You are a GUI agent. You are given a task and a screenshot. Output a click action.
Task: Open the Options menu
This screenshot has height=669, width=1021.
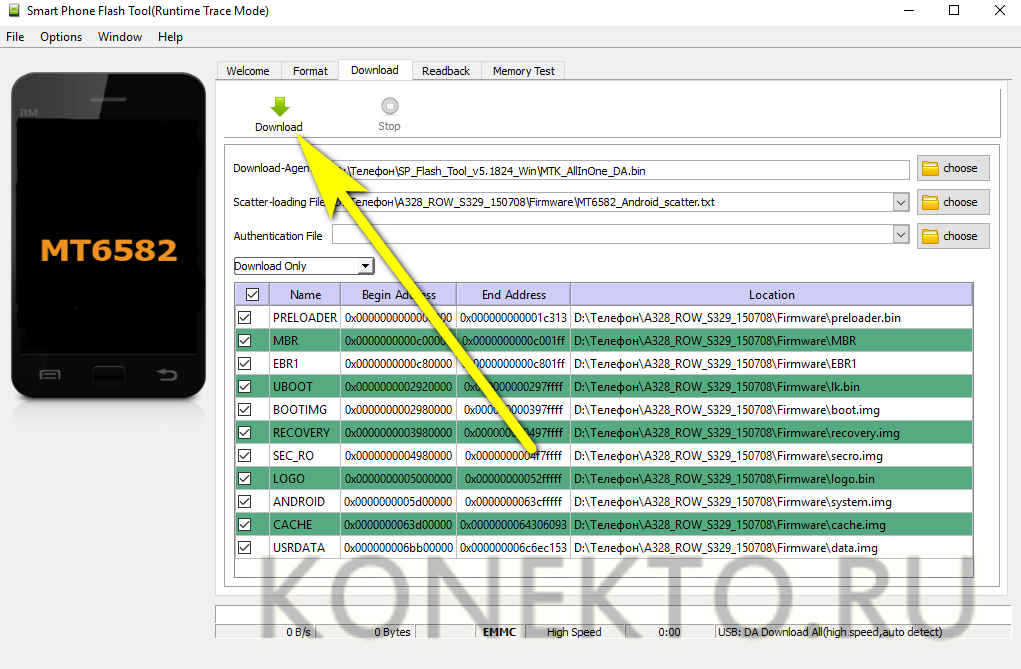pos(61,37)
